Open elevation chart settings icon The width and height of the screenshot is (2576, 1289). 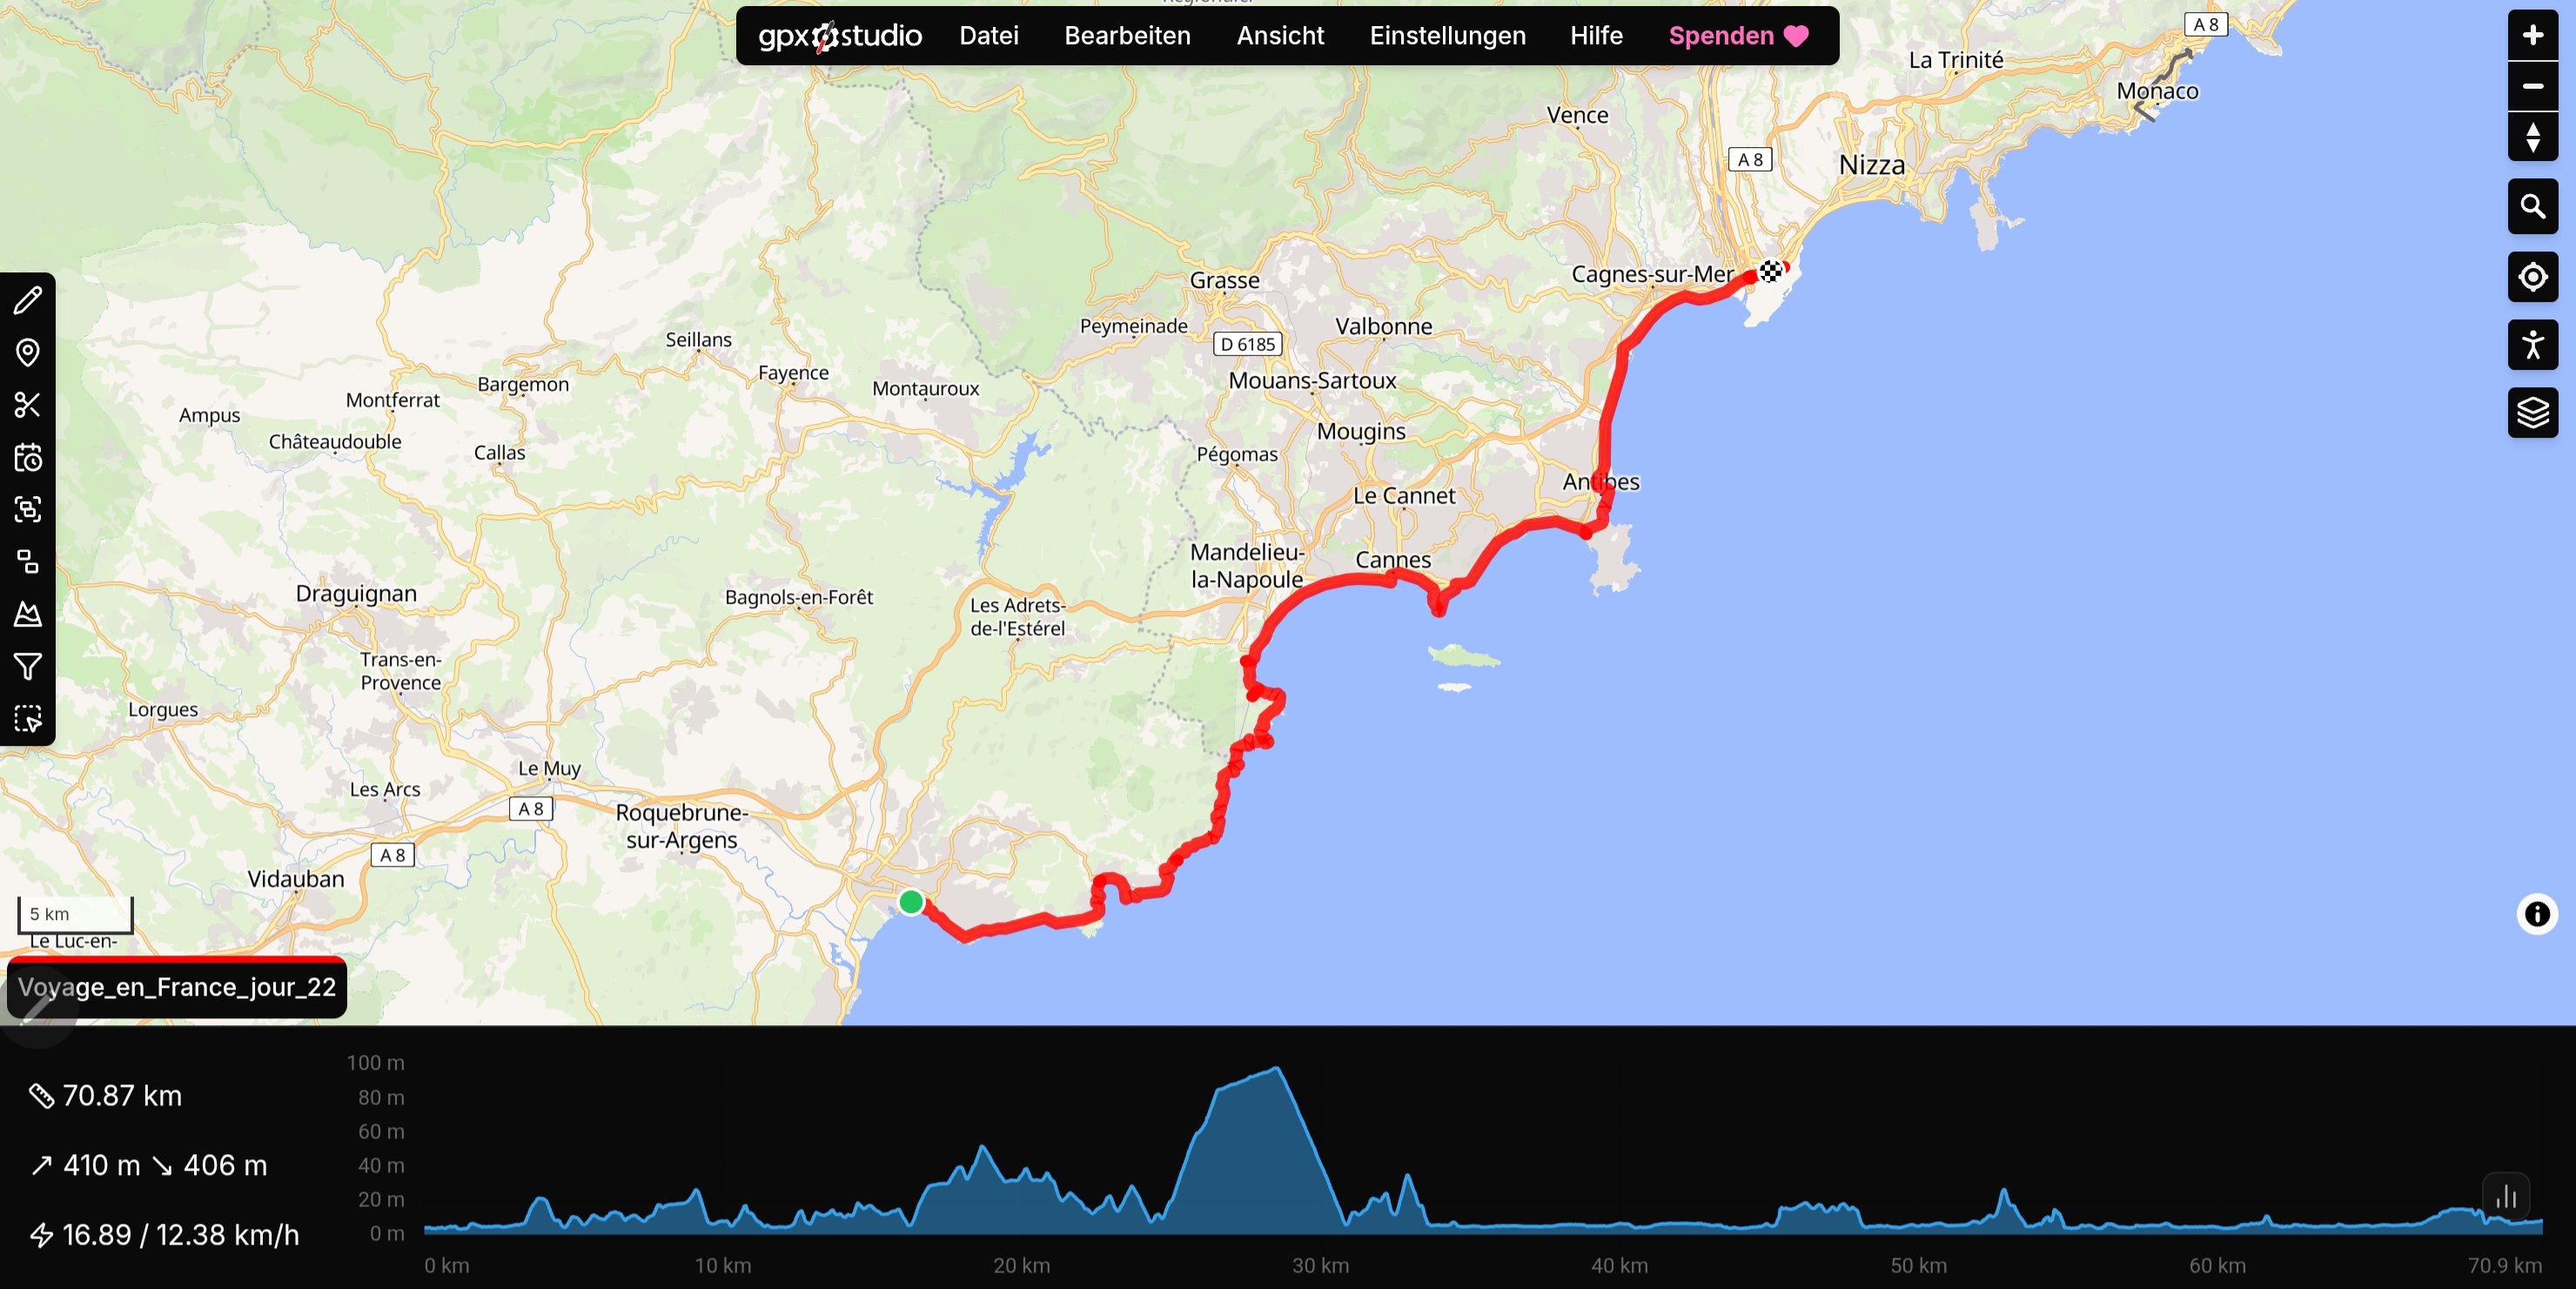[2506, 1196]
